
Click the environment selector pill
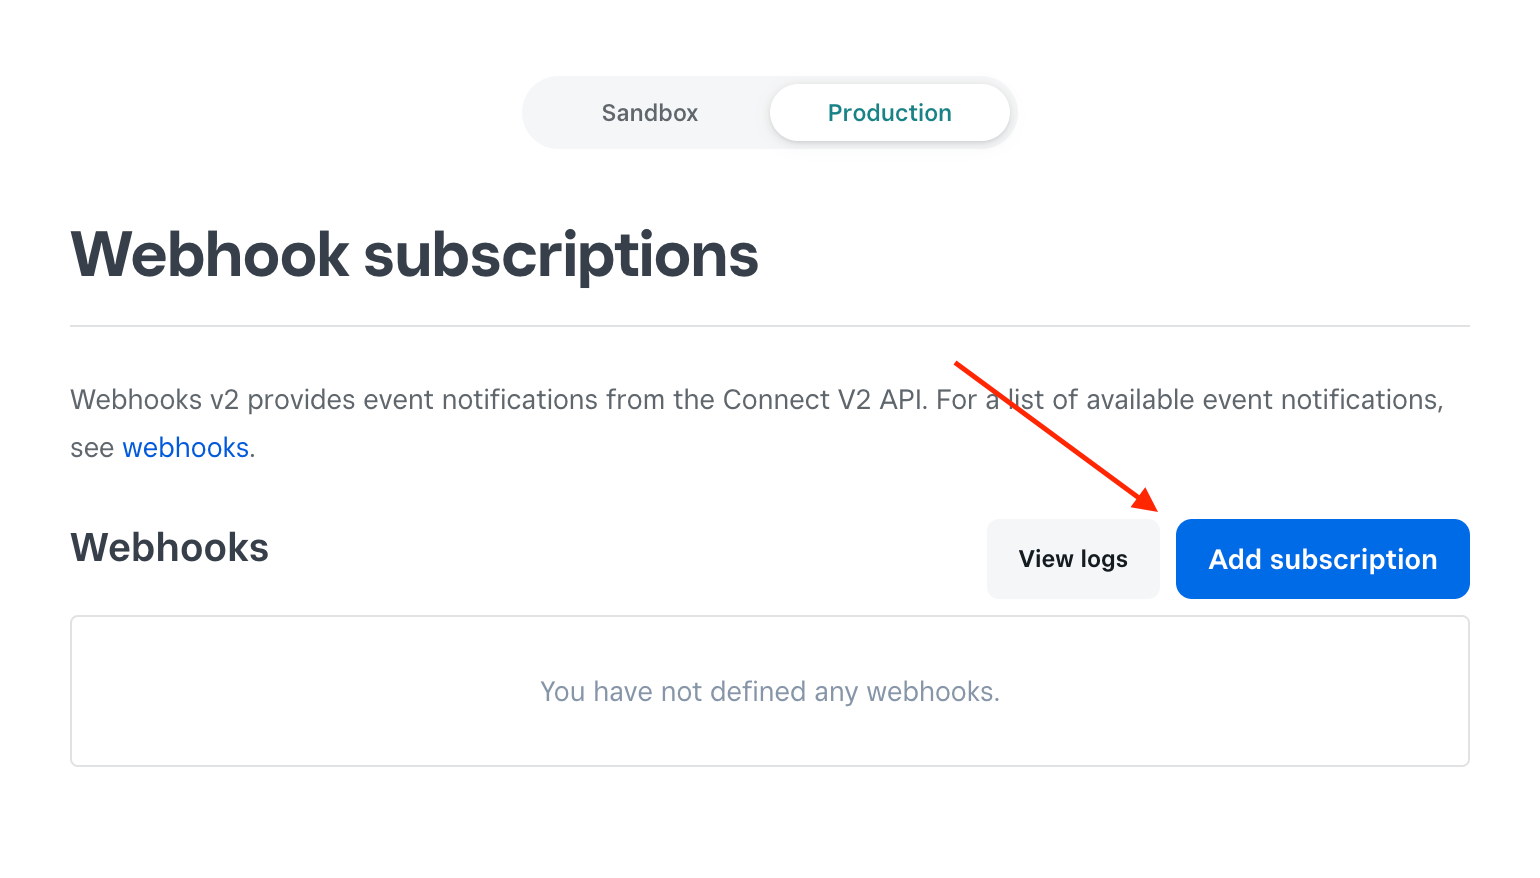[x=769, y=112]
